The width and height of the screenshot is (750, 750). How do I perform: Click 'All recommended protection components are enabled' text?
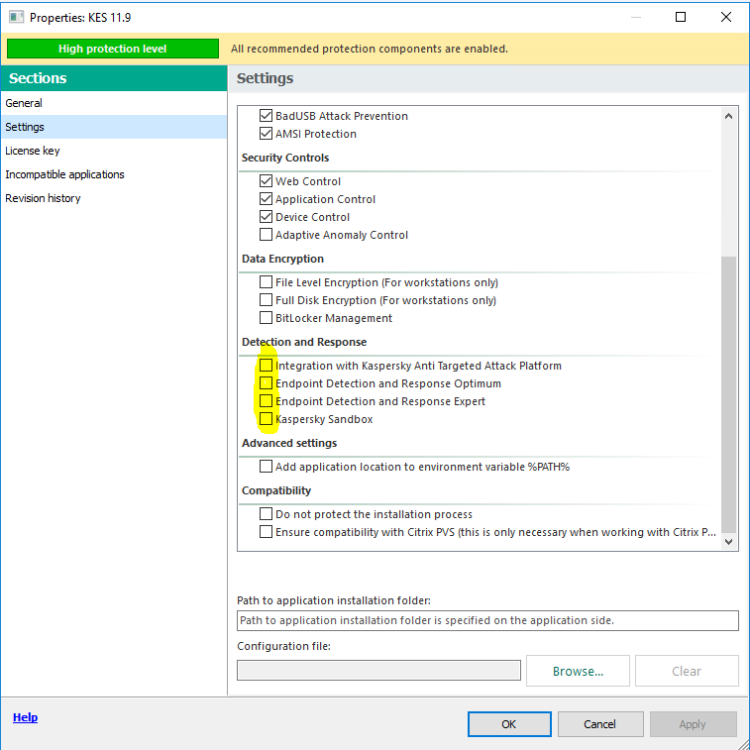pyautogui.click(x=369, y=49)
